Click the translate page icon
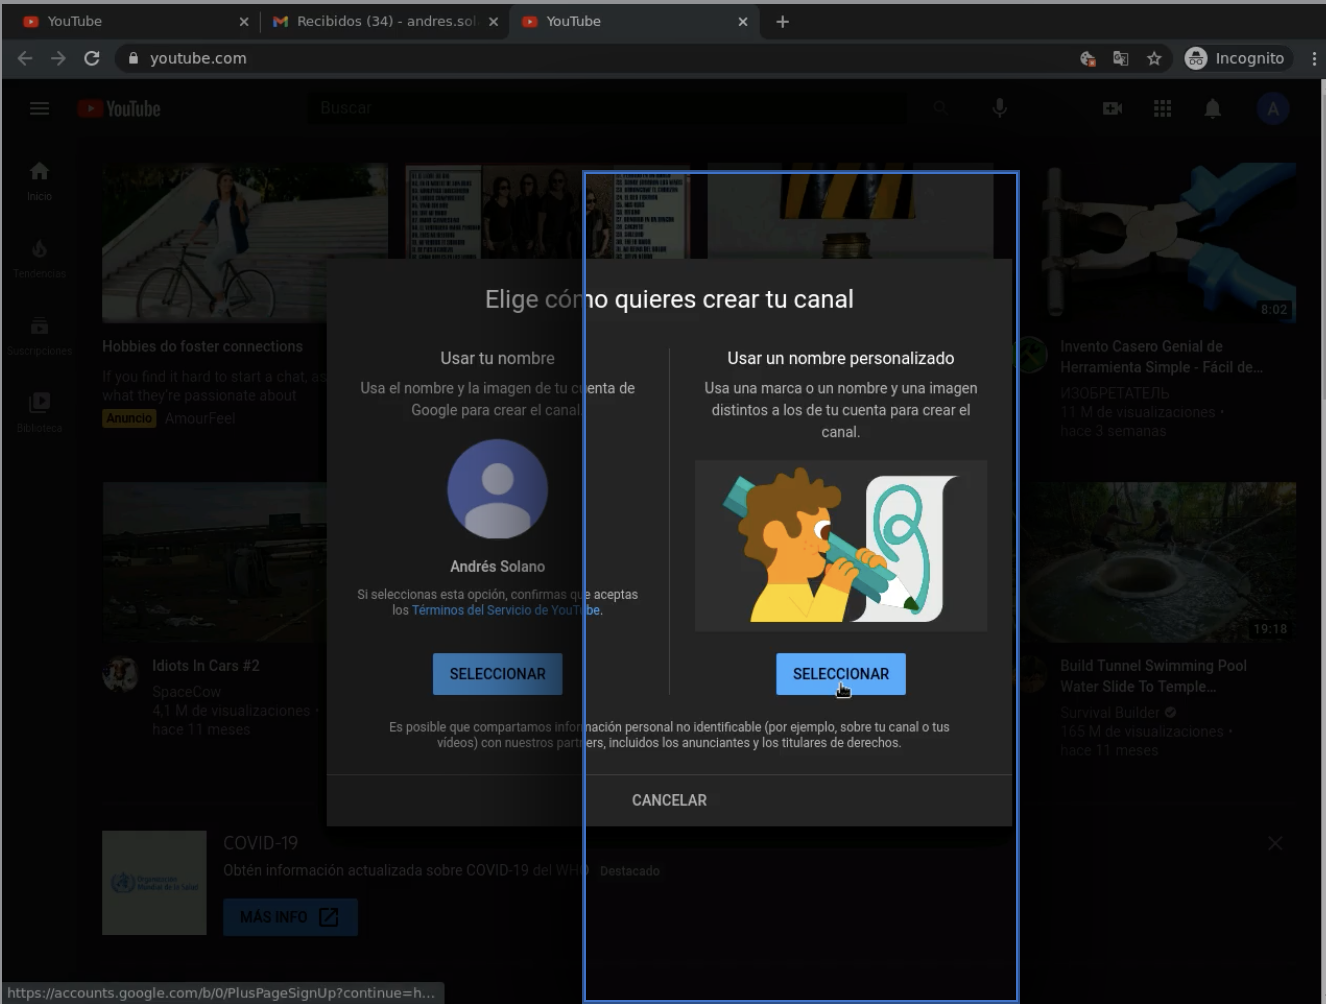The width and height of the screenshot is (1326, 1004). (1121, 58)
